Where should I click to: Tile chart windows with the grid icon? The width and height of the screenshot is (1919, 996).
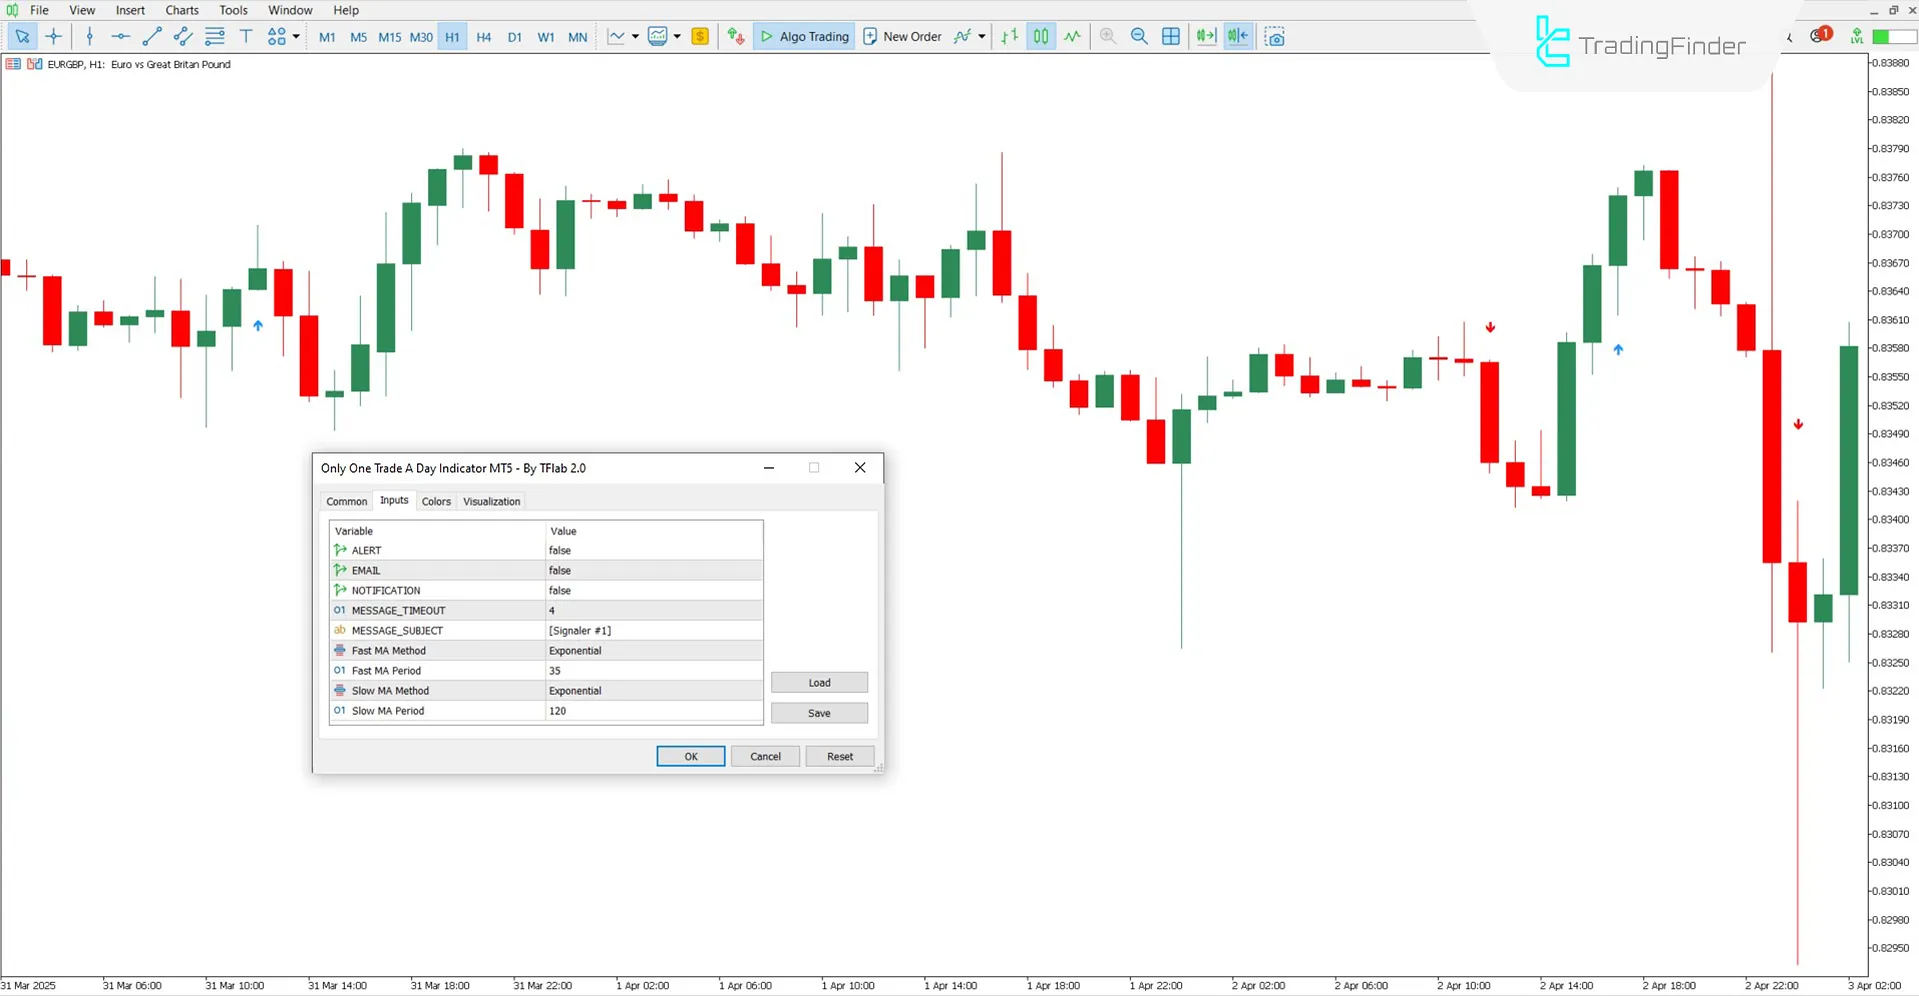click(x=1170, y=36)
